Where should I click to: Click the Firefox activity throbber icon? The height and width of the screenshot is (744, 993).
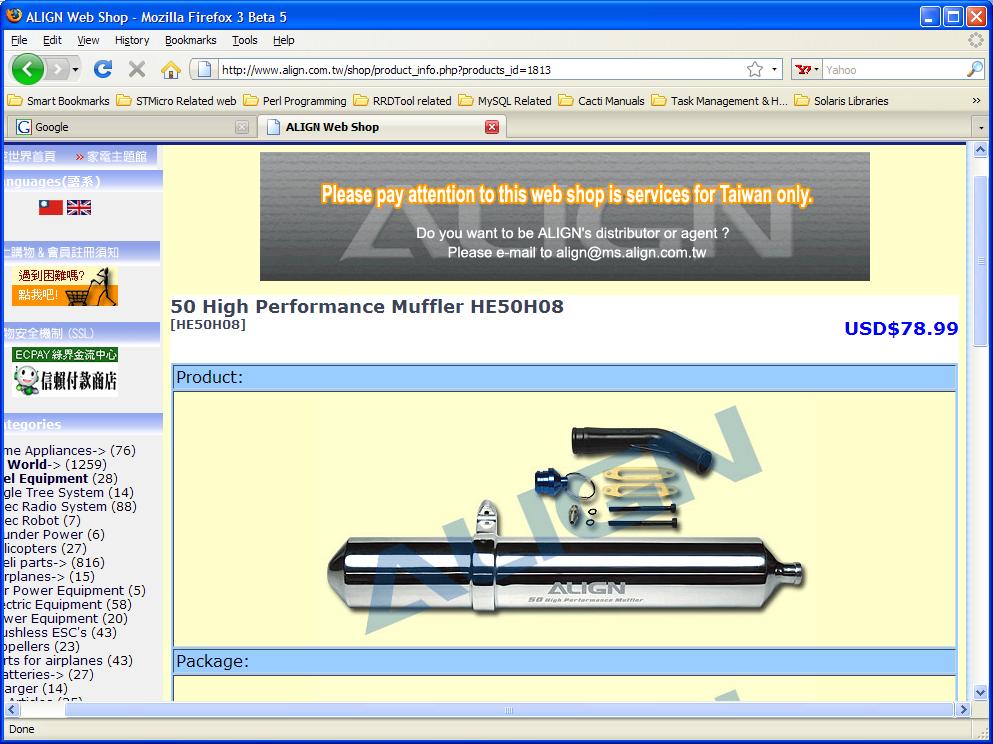(x=976, y=40)
